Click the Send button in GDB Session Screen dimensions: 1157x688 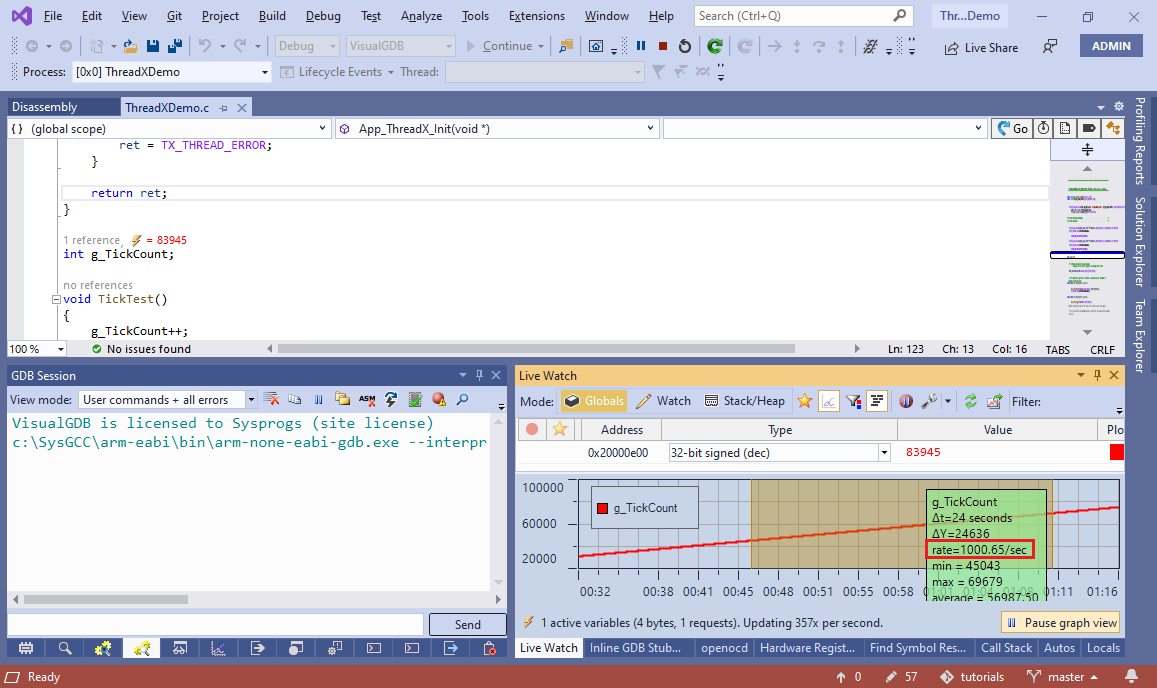click(x=468, y=625)
